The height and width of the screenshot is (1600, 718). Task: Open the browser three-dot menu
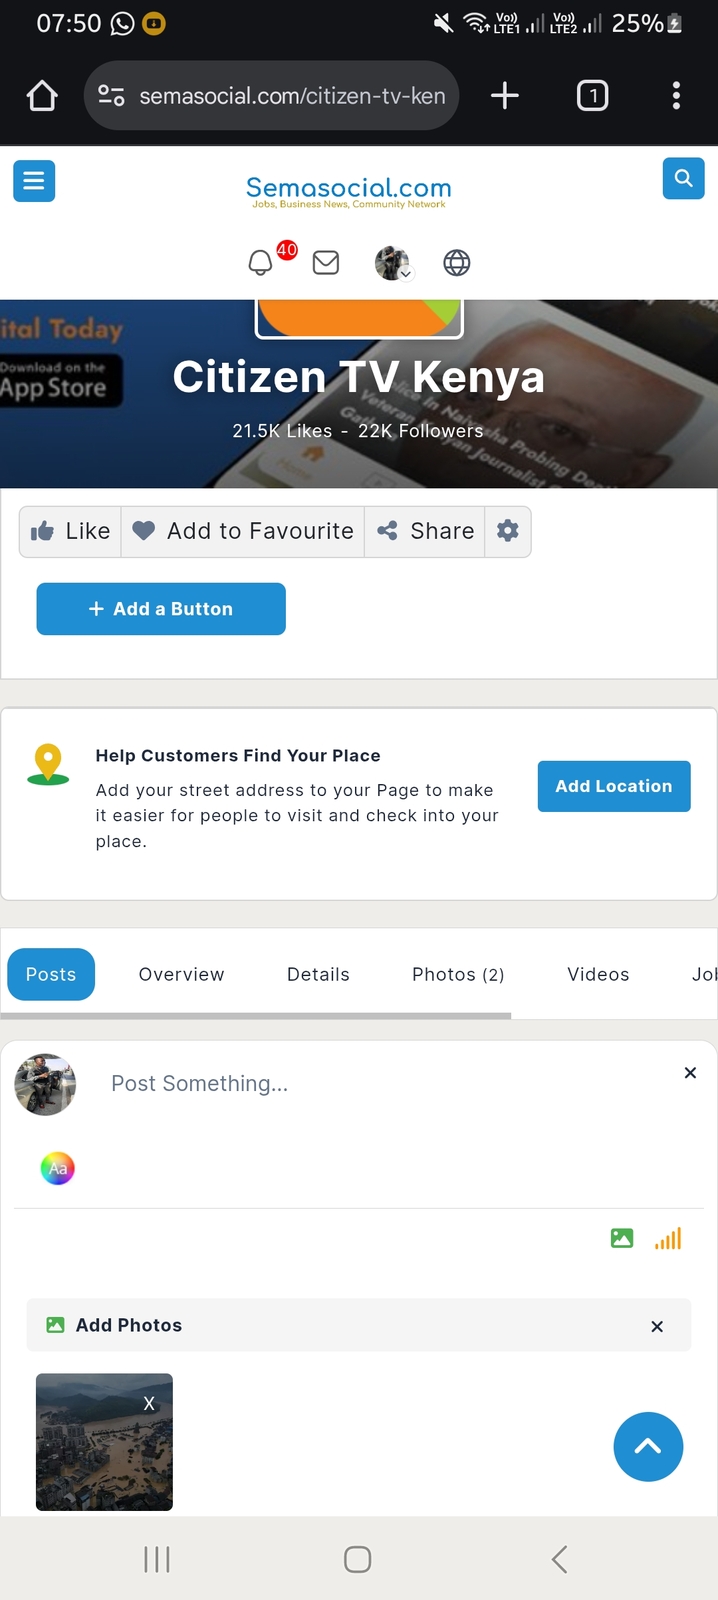click(676, 96)
